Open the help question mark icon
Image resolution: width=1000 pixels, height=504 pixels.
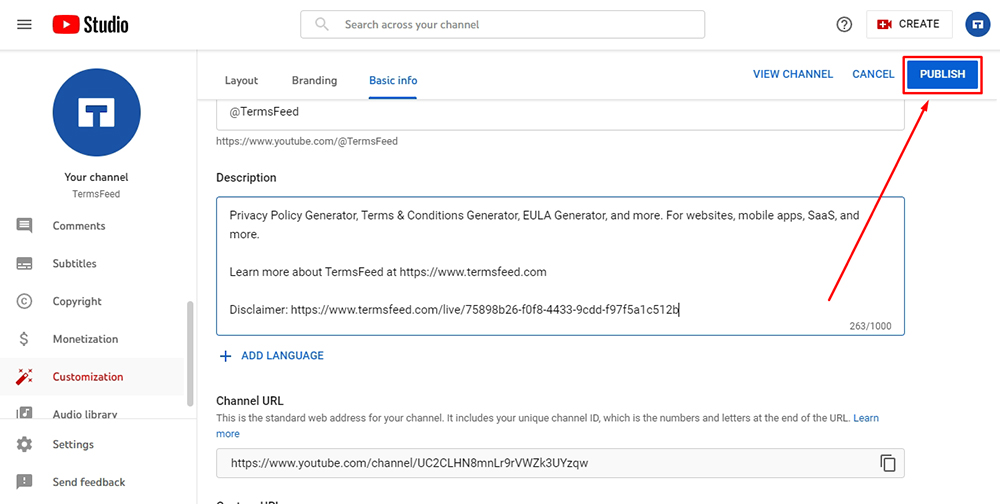[844, 24]
